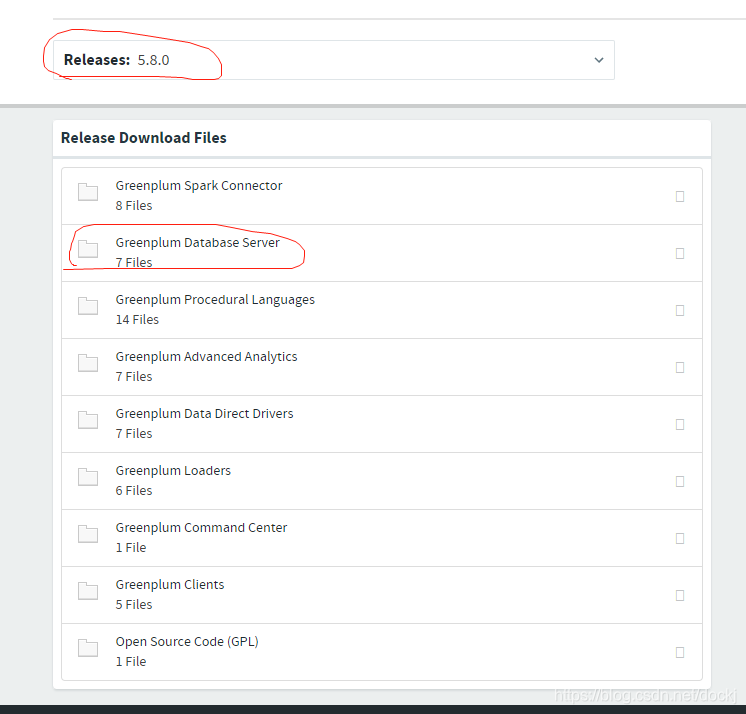Click the Greenplum Spark Connector folder icon
The image size is (746, 714).
[x=88, y=192]
